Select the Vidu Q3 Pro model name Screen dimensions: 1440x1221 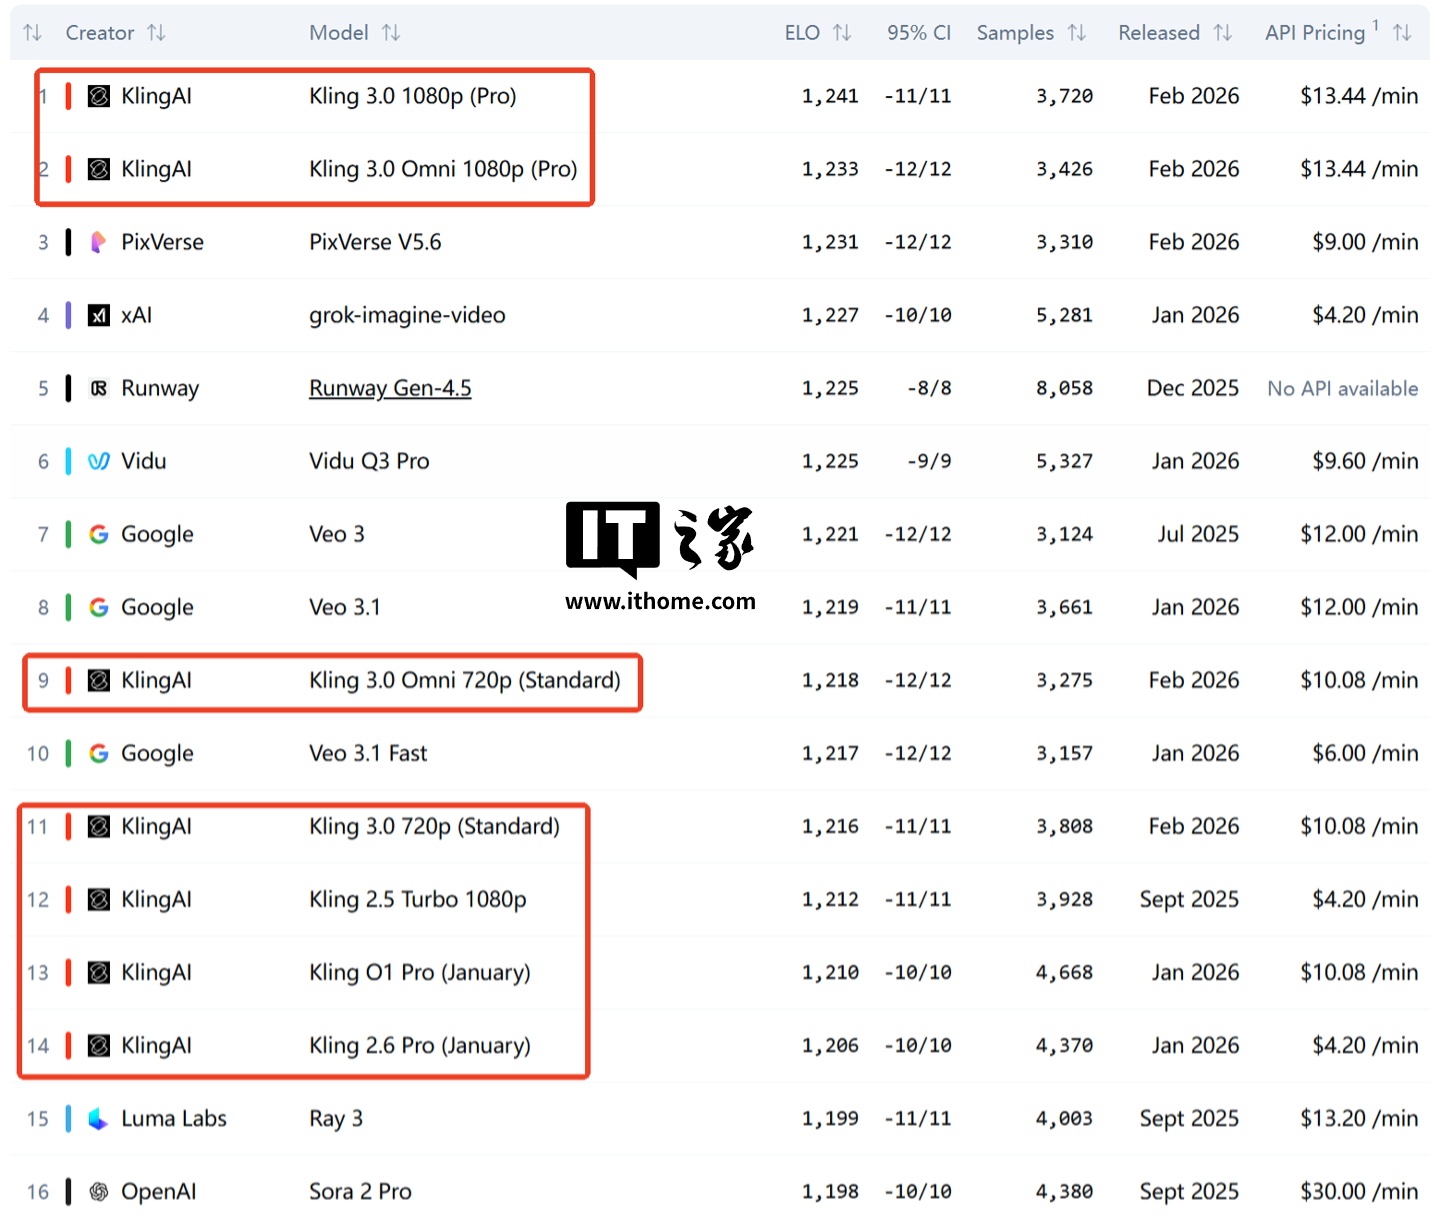pyautogui.click(x=369, y=461)
